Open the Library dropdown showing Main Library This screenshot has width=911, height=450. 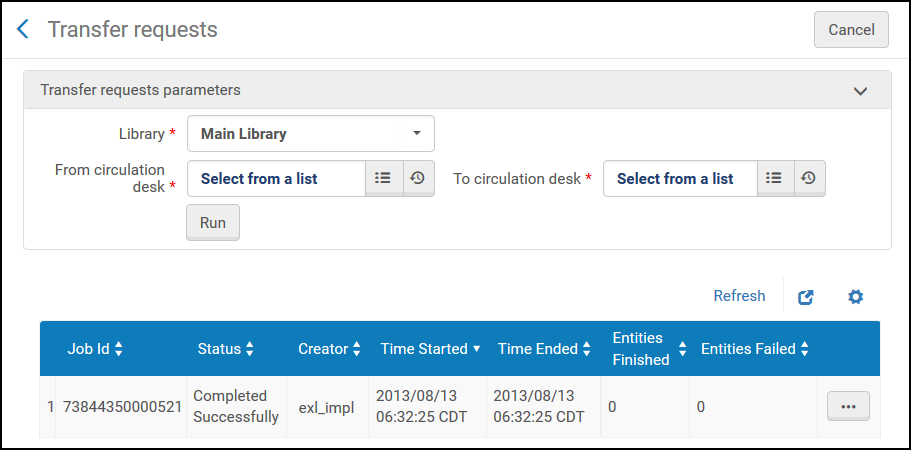pos(311,134)
